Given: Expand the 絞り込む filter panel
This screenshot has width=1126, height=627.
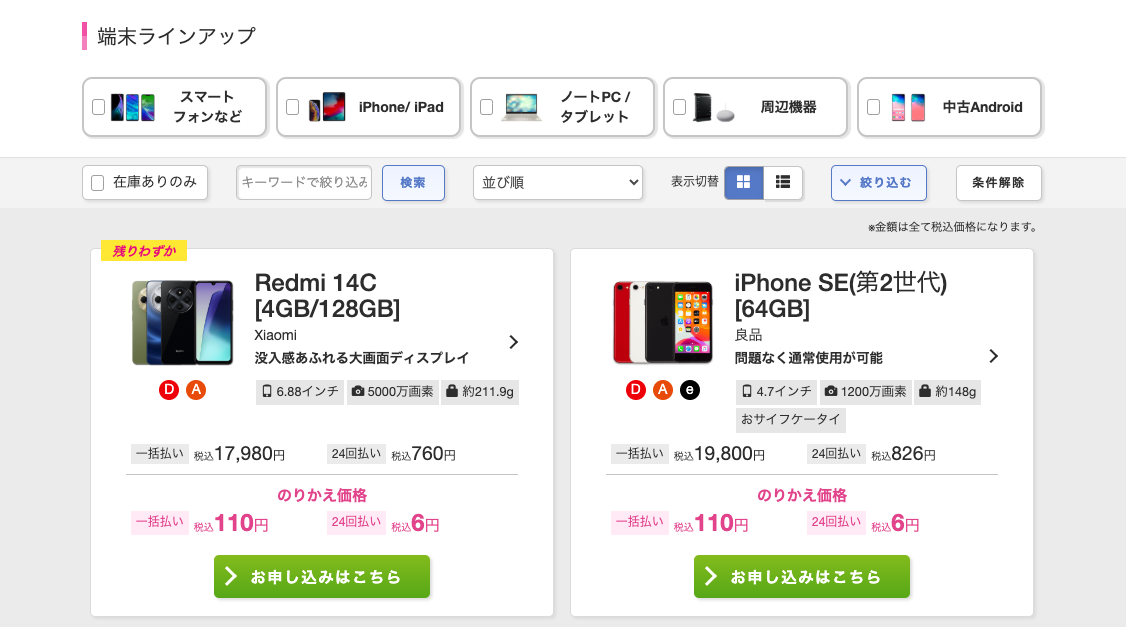Looking at the screenshot, I should [x=878, y=182].
